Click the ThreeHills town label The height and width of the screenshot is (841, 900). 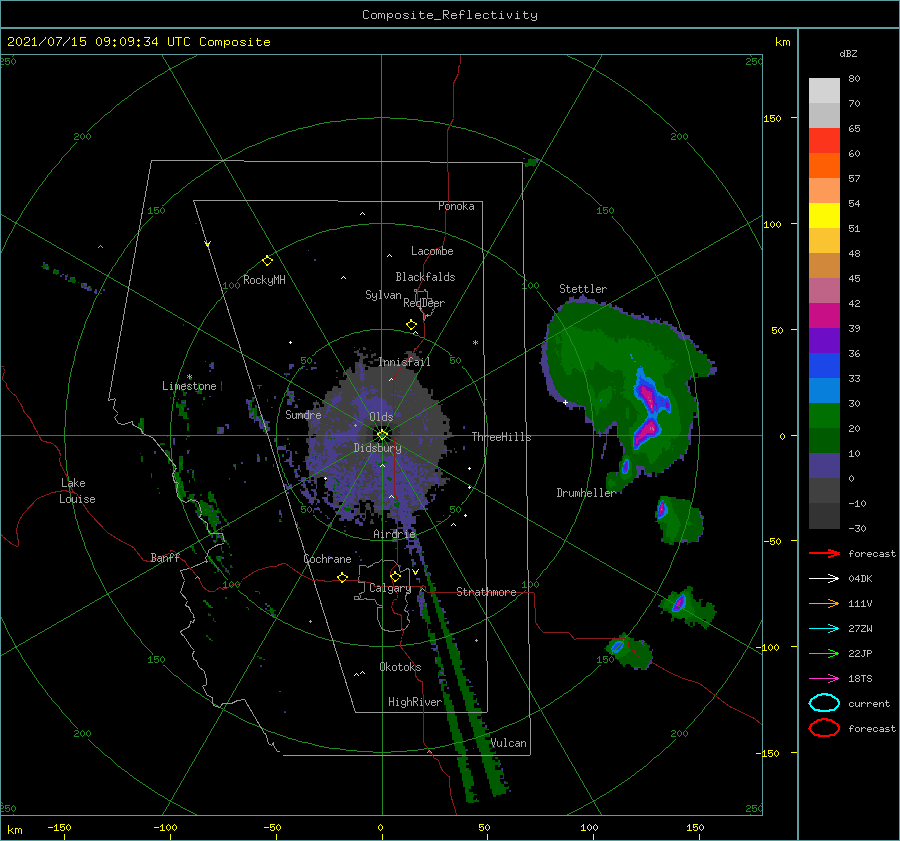click(x=501, y=437)
